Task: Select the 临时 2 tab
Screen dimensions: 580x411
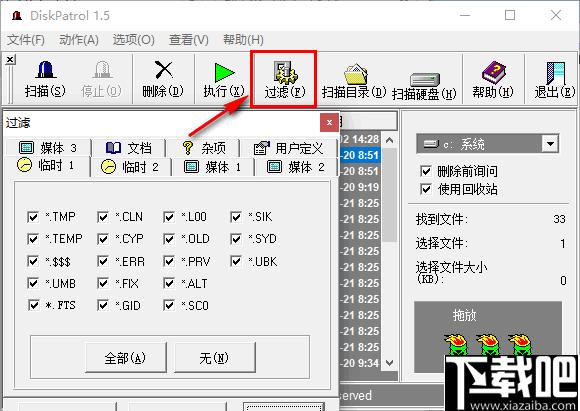Action: pyautogui.click(x=130, y=167)
